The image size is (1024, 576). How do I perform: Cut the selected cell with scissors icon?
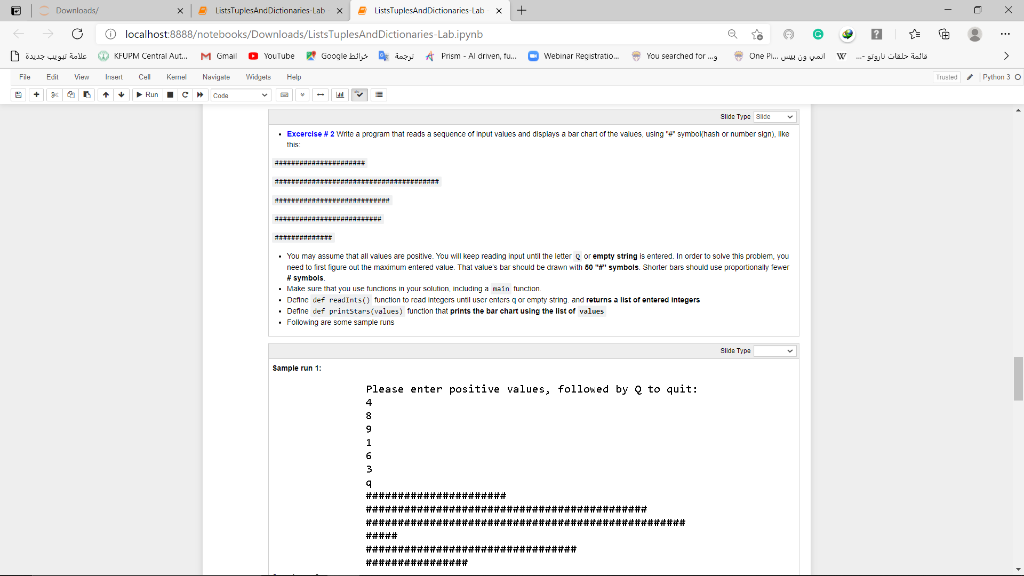pos(55,94)
